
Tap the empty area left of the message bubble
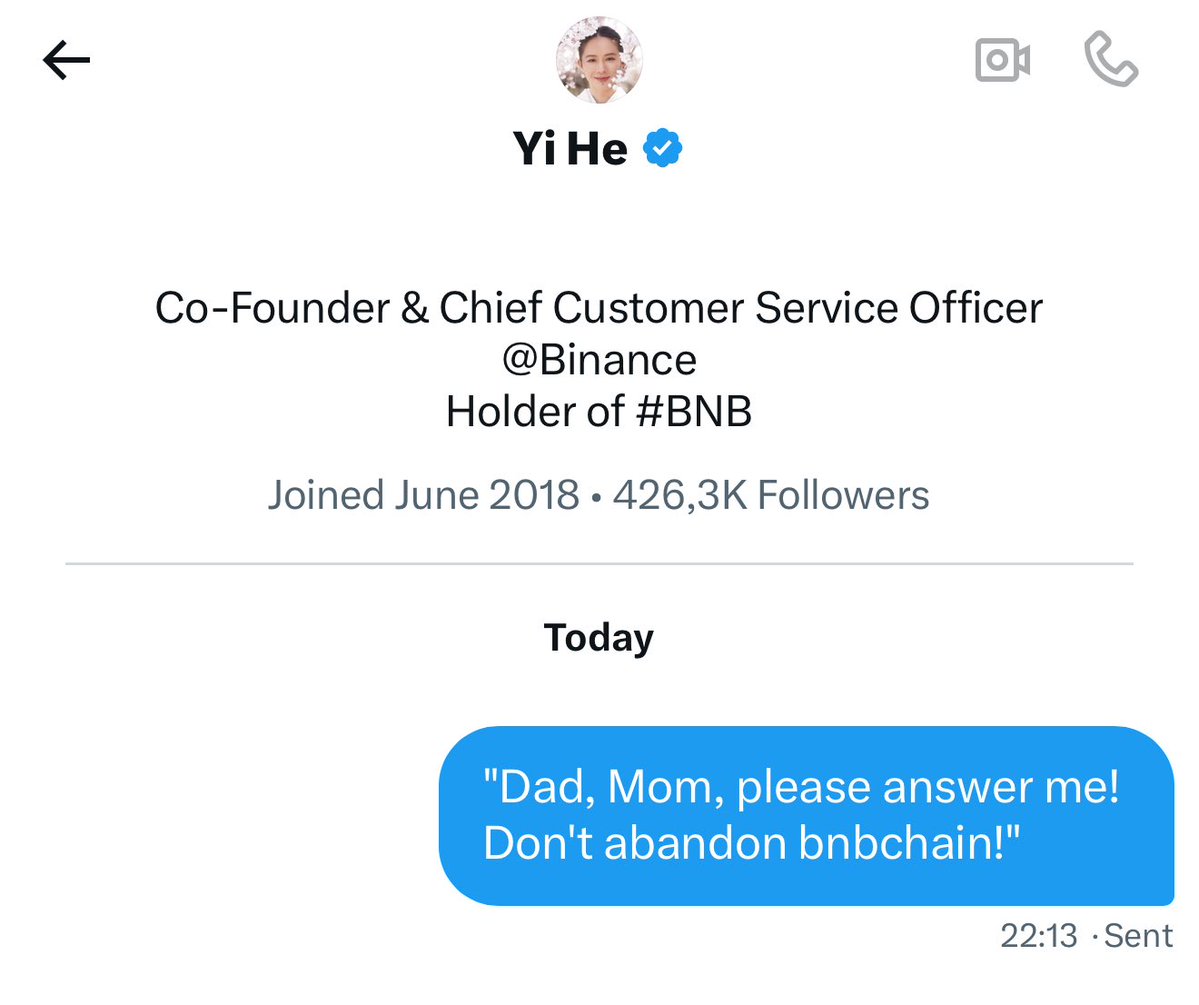tap(219, 816)
